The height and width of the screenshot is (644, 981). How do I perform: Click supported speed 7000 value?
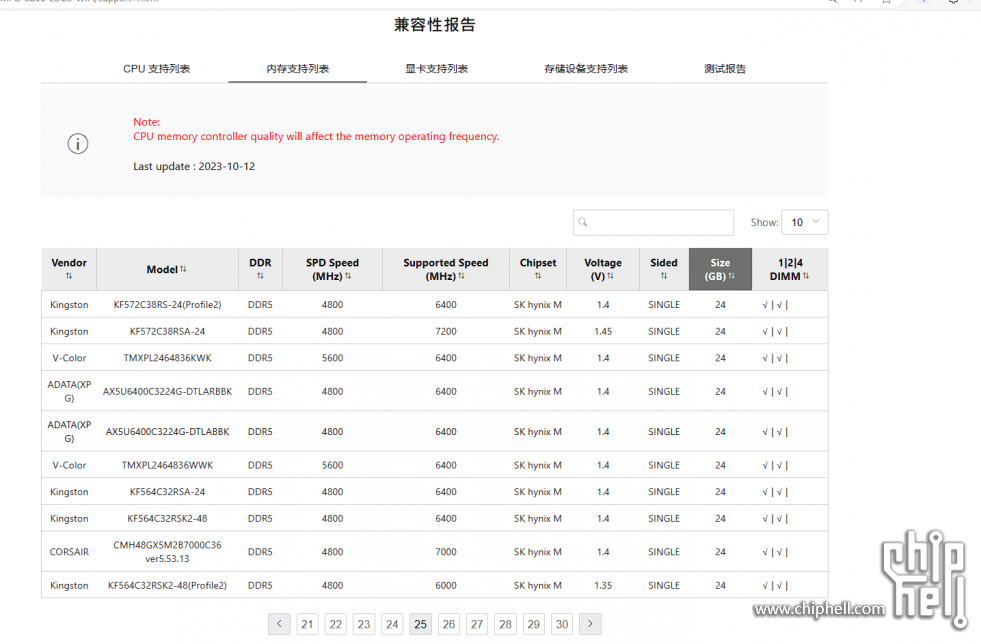pyautogui.click(x=446, y=552)
